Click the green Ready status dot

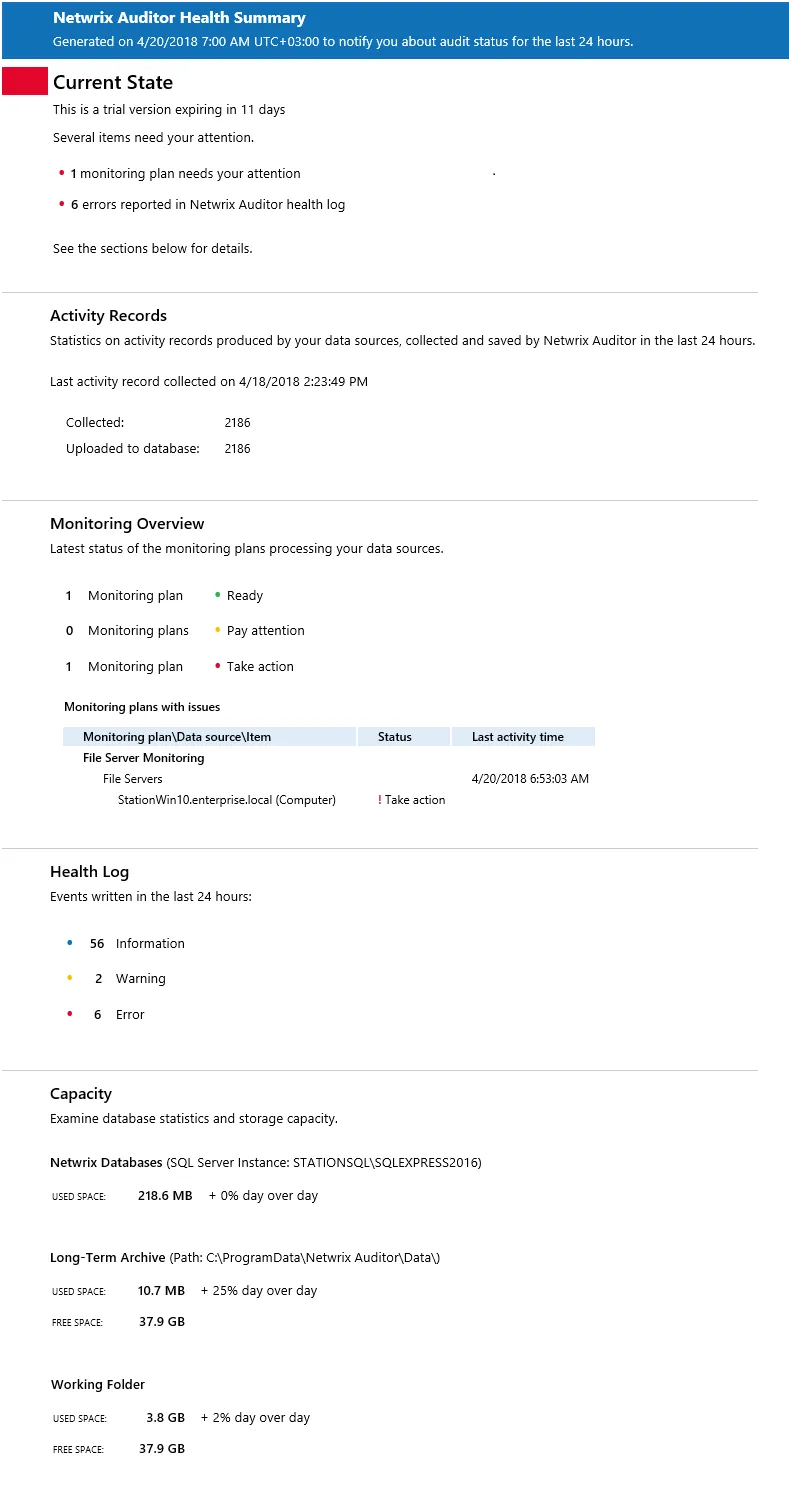217,595
